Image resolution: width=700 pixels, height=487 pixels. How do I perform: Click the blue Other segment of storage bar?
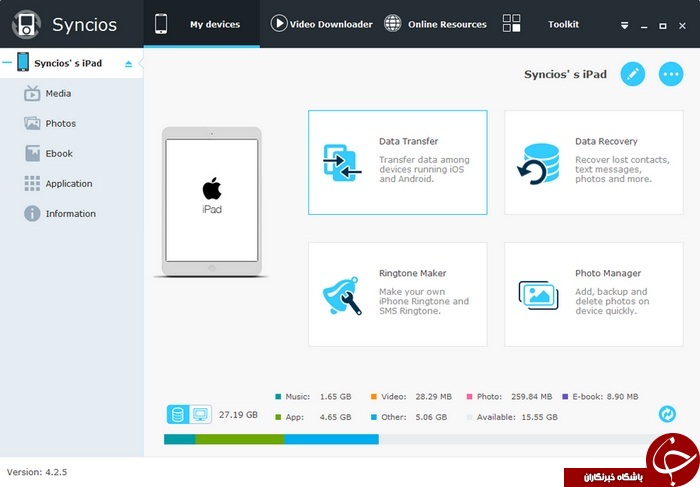point(331,439)
